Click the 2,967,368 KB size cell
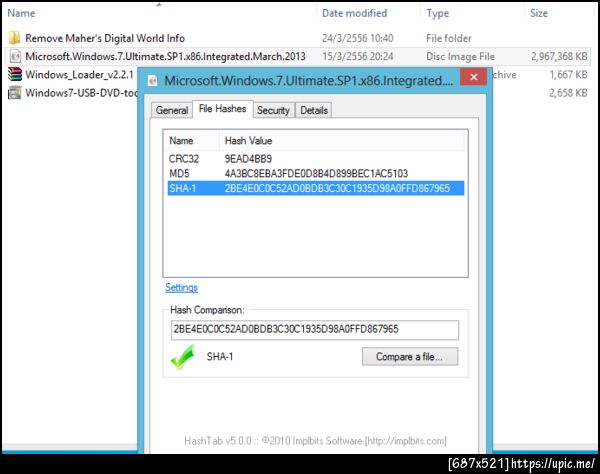Viewport: 600px width, 474px height. pos(559,56)
